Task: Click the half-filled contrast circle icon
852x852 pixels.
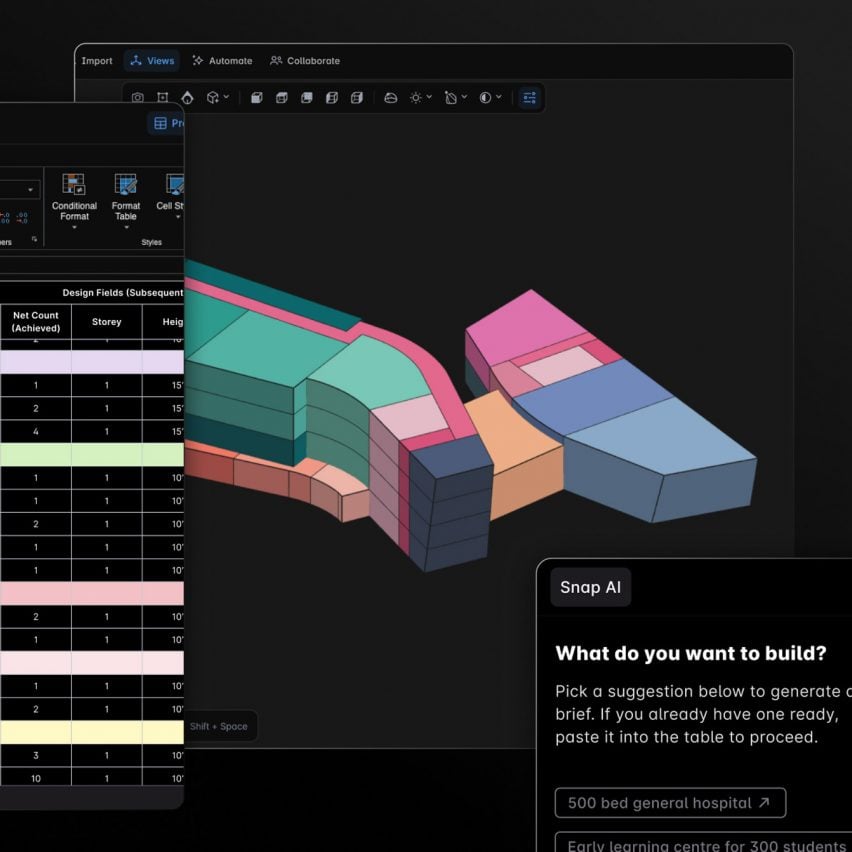Action: (x=485, y=97)
